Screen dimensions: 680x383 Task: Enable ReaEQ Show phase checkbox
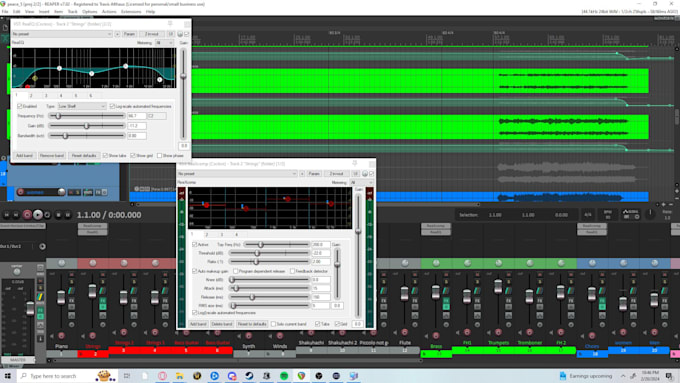coord(160,155)
